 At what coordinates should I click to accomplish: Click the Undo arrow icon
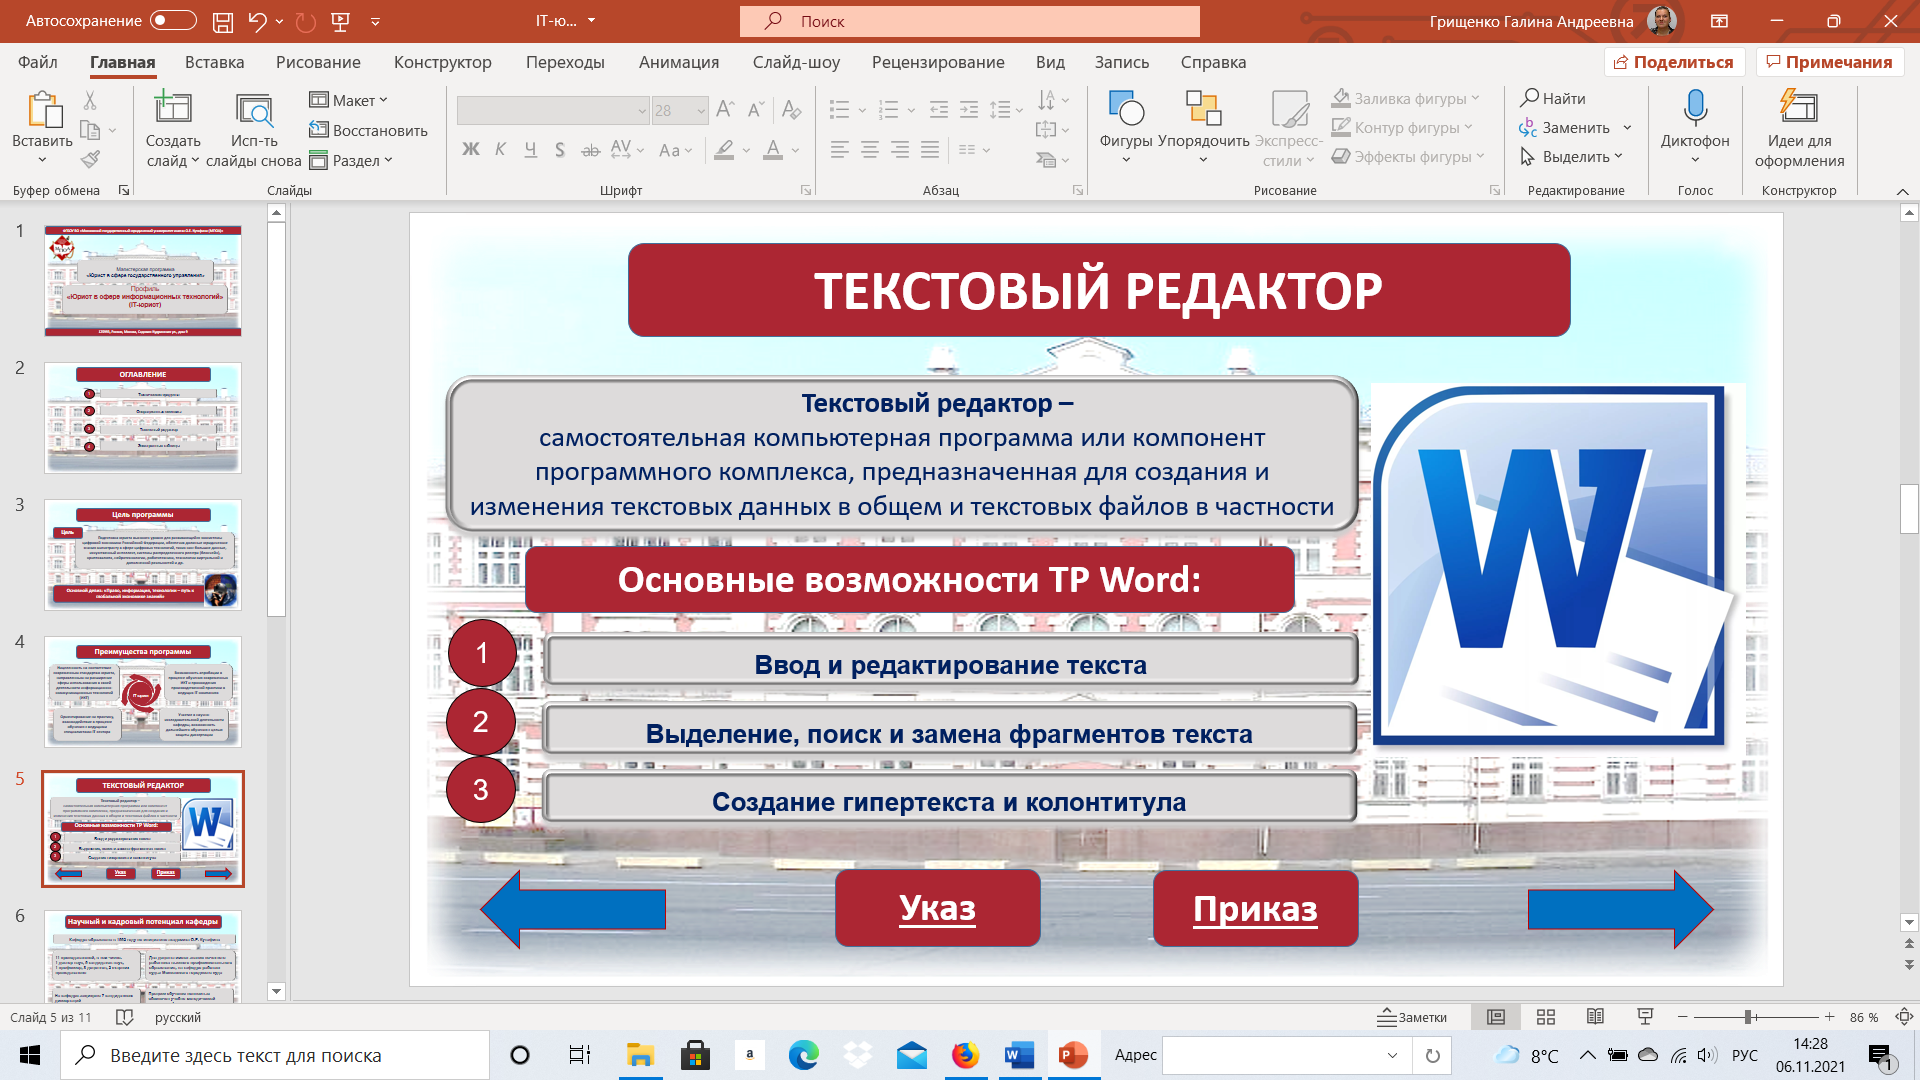tap(257, 21)
